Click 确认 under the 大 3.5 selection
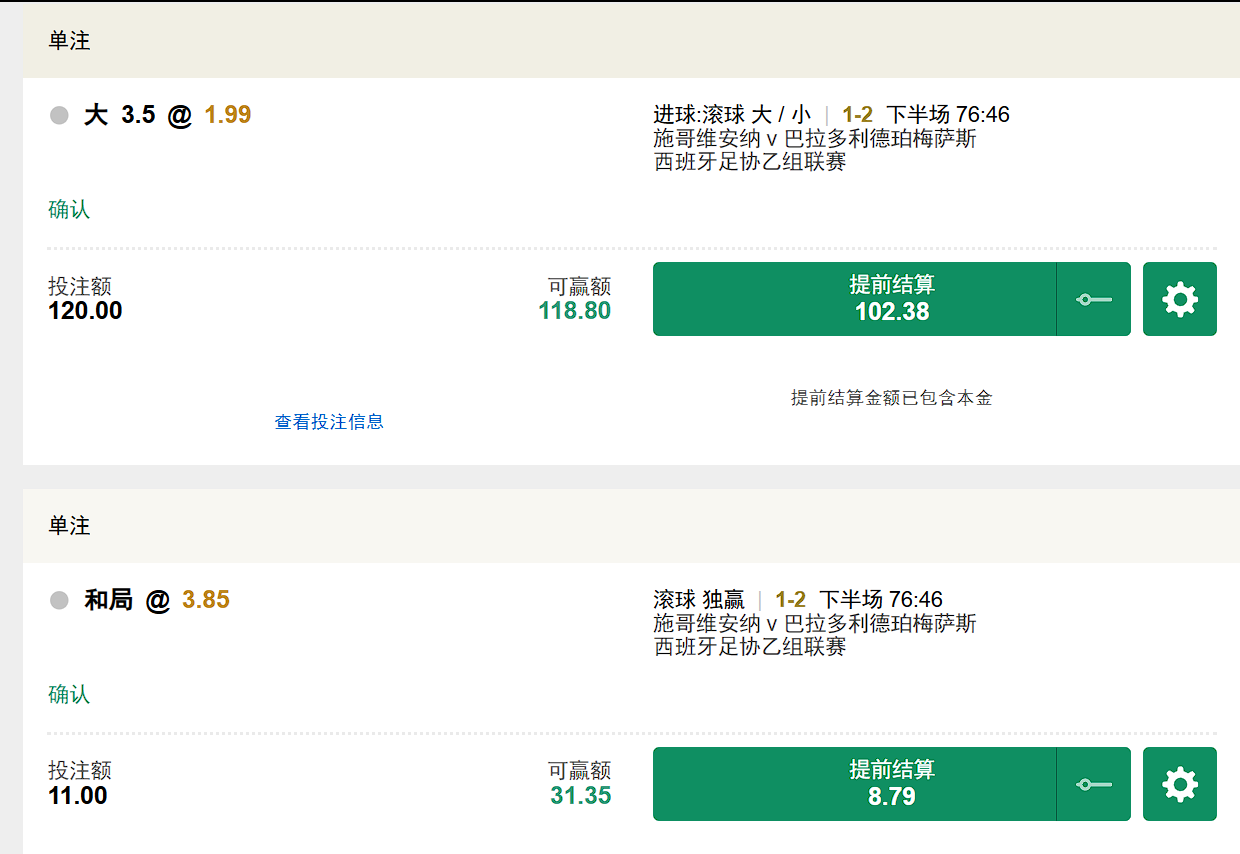Image resolution: width=1240 pixels, height=854 pixels. (x=67, y=209)
